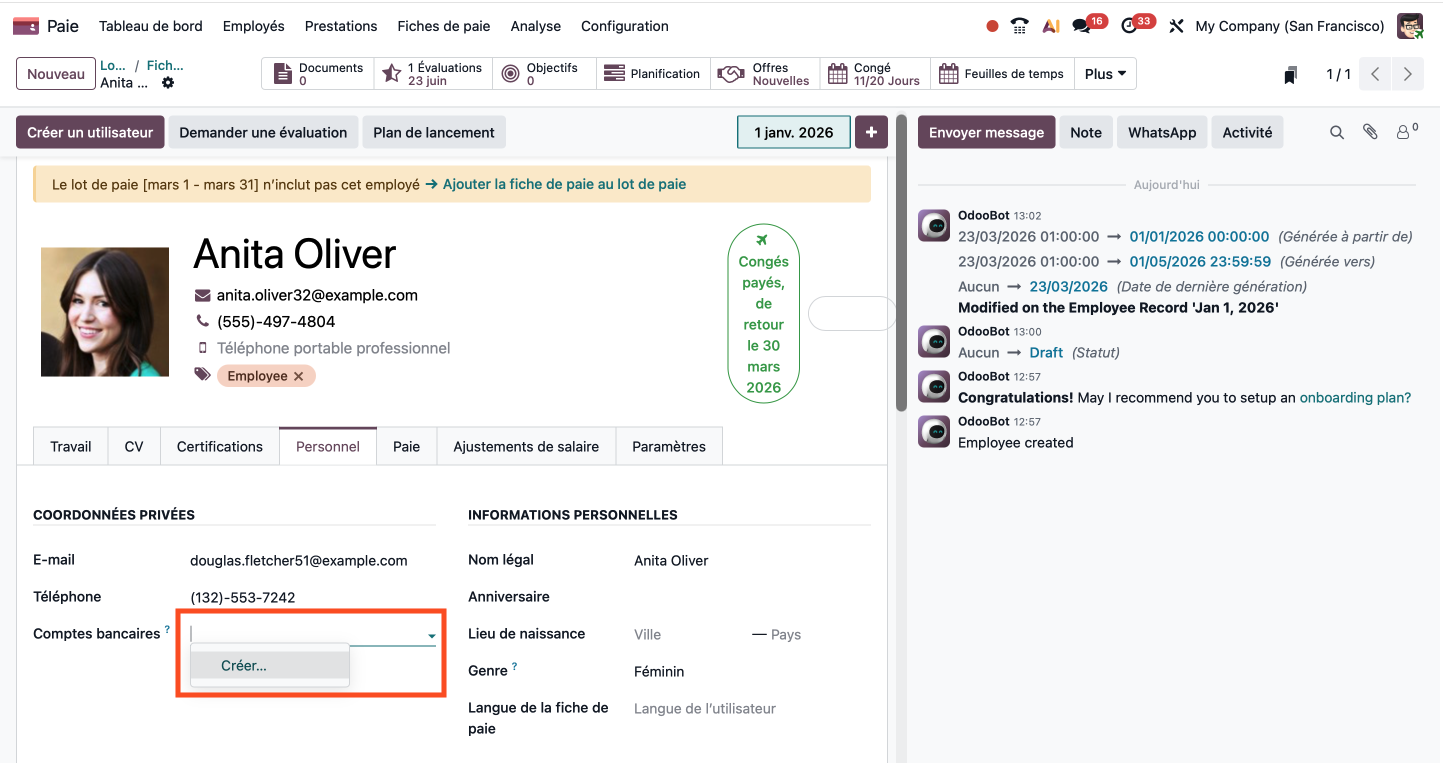Screen dimensions: 1443x763
Task: Remove the Employee tag with its X
Action: [x=298, y=376]
